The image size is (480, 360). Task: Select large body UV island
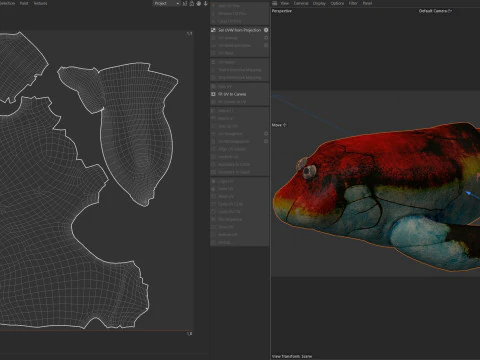pos(50,227)
